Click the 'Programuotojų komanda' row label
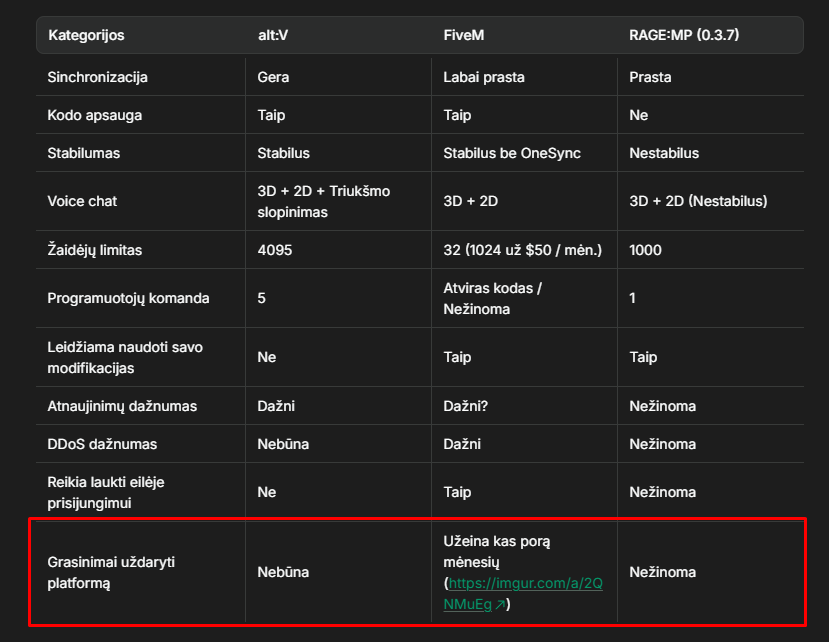Screen dimensions: 829x642 pos(128,298)
